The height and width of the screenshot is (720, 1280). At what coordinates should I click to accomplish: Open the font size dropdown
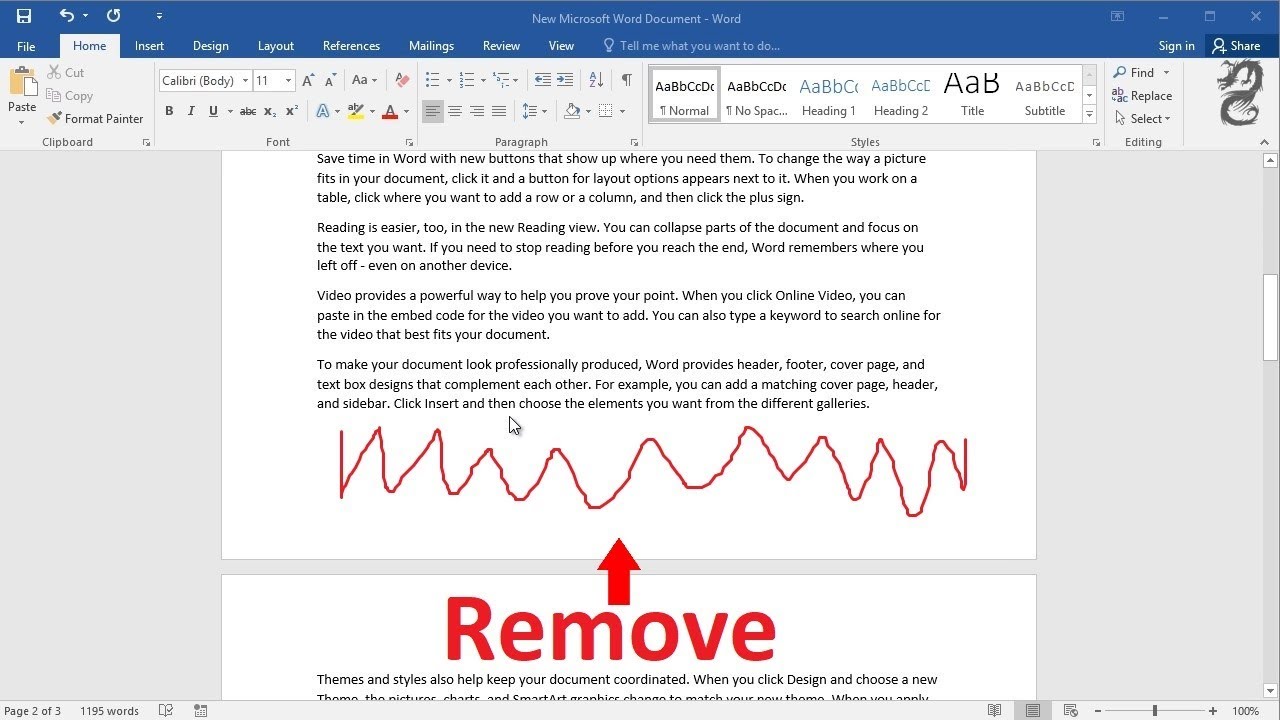coord(289,80)
